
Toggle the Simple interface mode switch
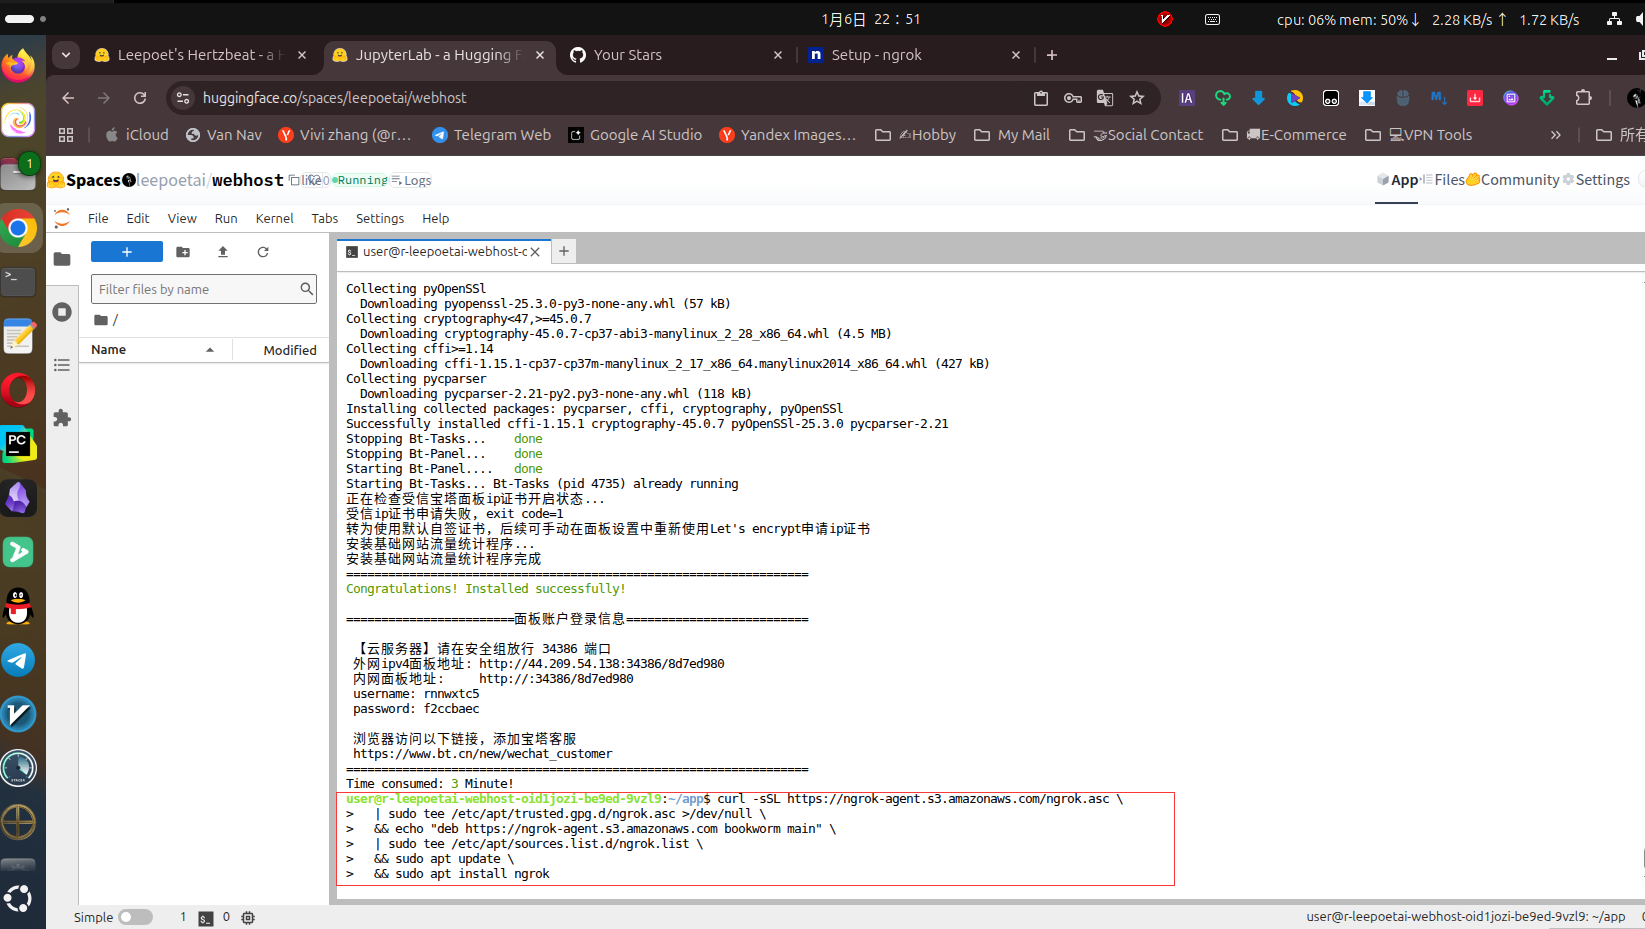pos(135,917)
